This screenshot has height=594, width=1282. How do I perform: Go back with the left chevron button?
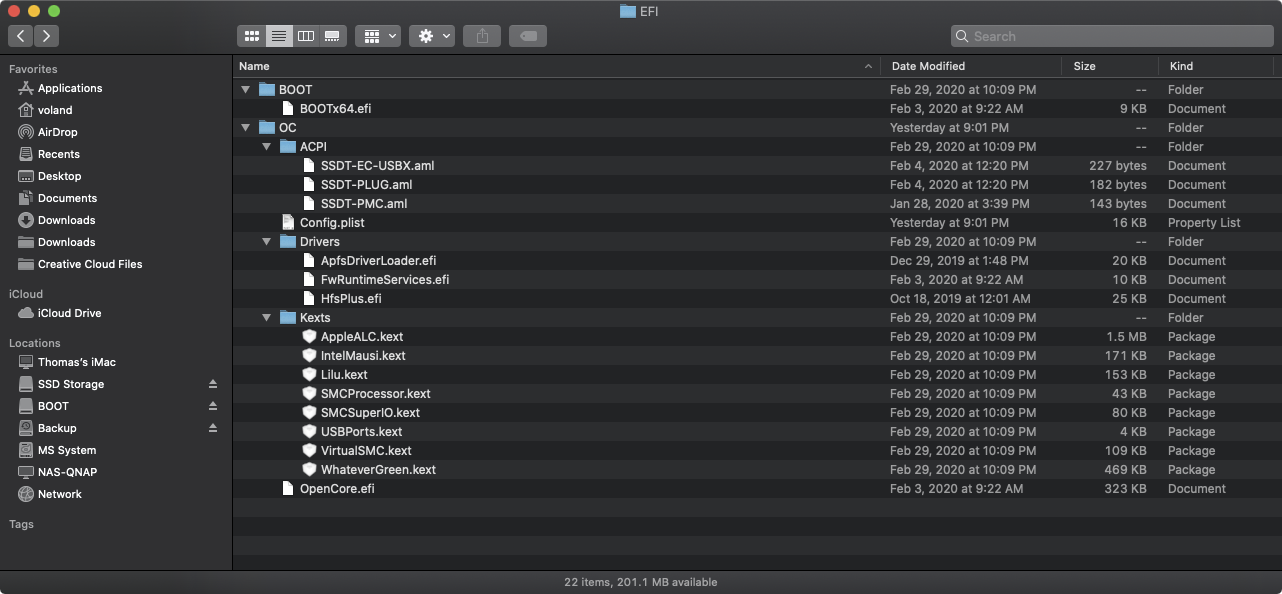pyautogui.click(x=21, y=36)
